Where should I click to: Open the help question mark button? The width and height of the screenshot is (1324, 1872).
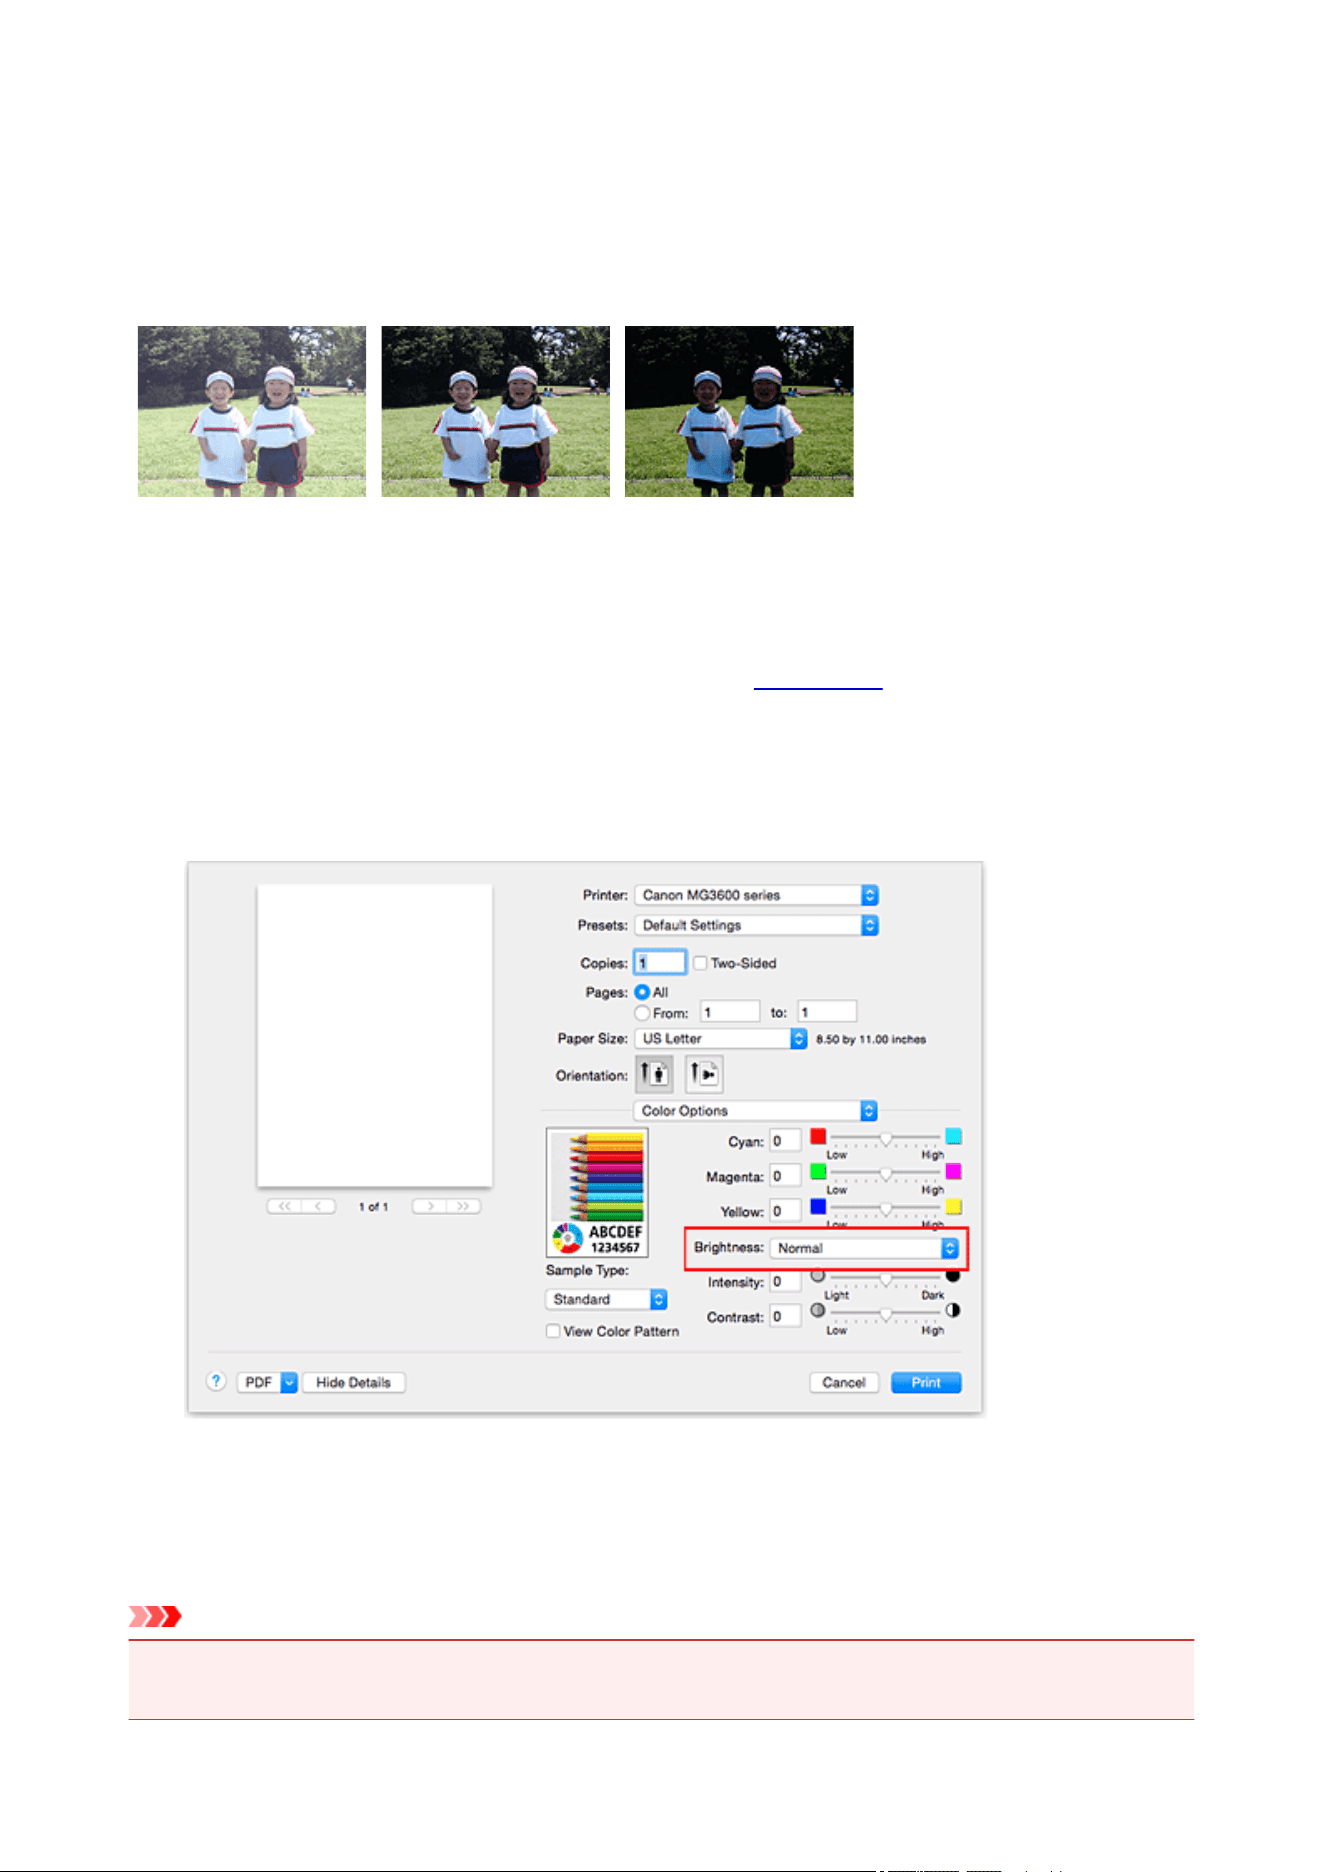pos(216,1381)
